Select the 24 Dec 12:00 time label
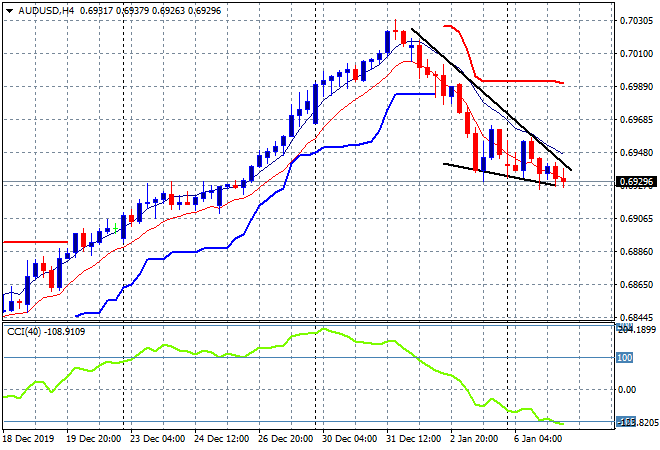The height and width of the screenshot is (450, 660). click(221, 439)
